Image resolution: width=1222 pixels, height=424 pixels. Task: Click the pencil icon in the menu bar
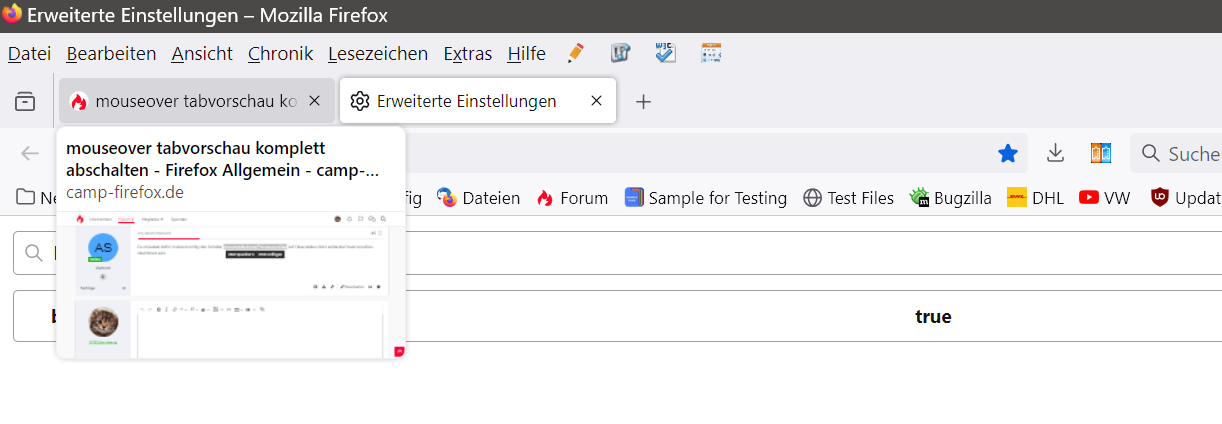575,53
